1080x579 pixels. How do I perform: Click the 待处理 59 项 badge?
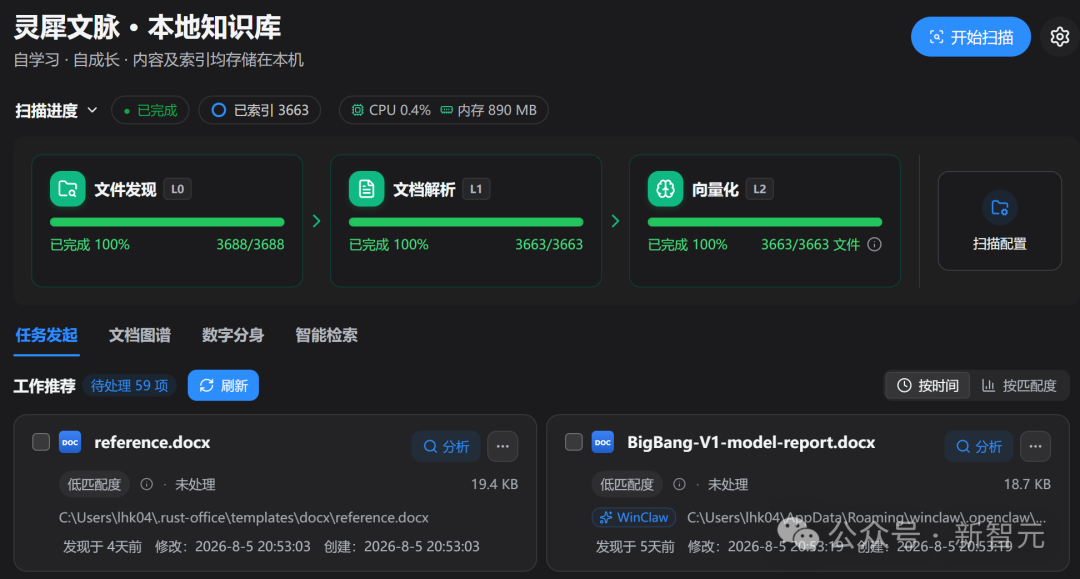point(129,386)
